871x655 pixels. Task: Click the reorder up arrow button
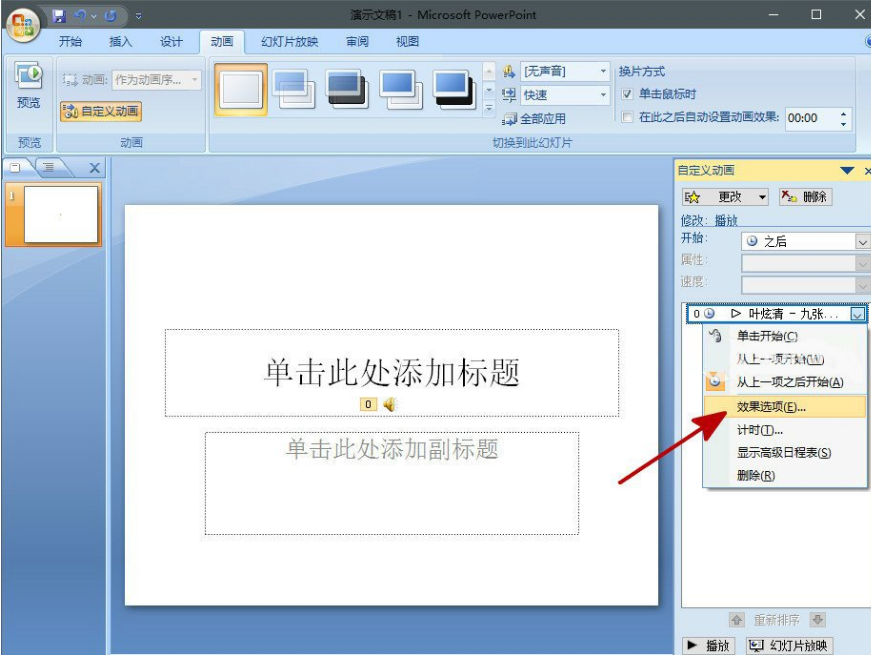(x=737, y=619)
